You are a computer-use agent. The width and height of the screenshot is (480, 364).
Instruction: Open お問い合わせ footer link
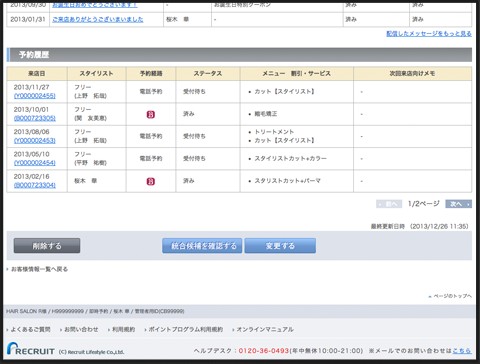pos(81,329)
